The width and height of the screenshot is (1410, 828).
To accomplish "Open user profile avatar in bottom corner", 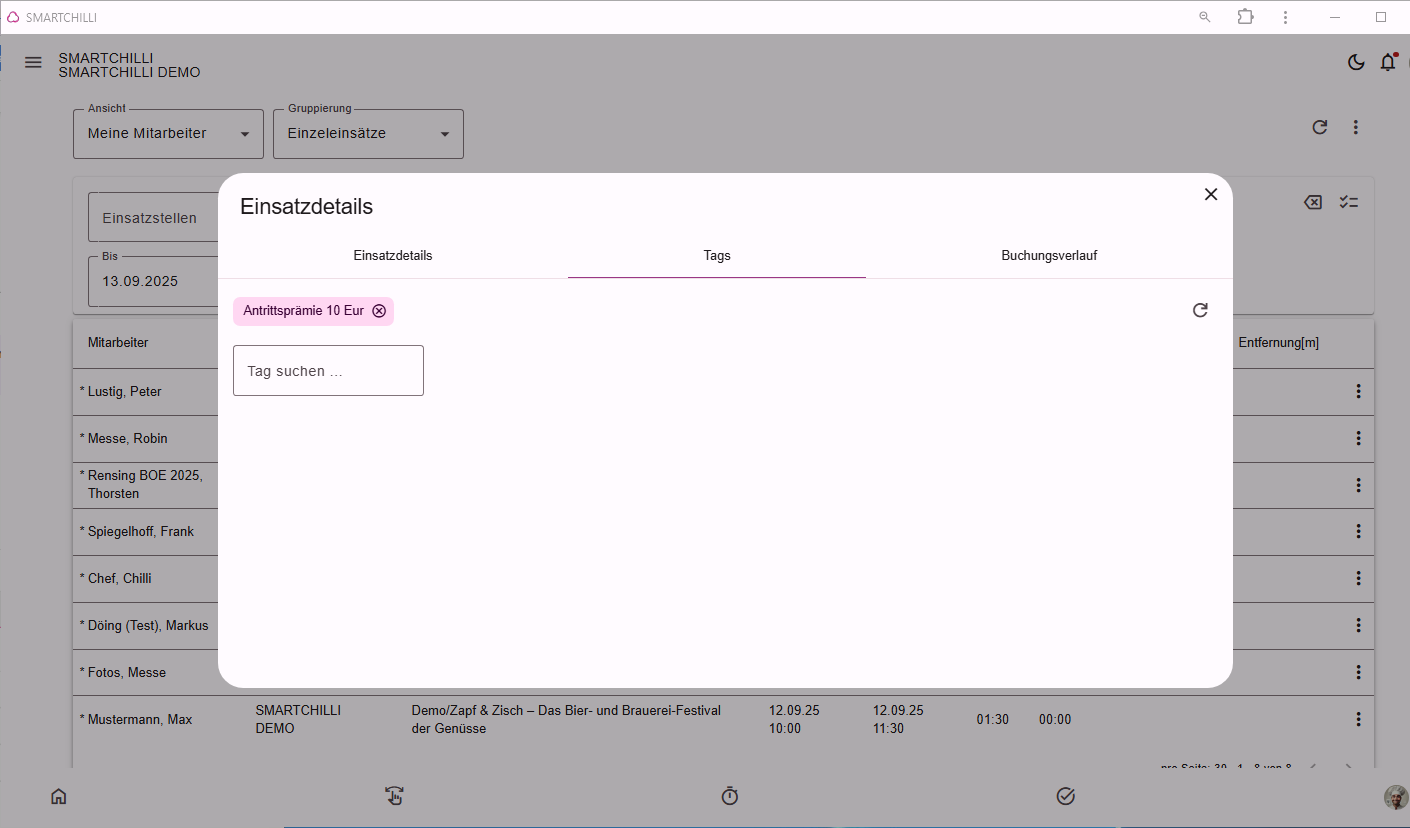I will coord(1396,797).
